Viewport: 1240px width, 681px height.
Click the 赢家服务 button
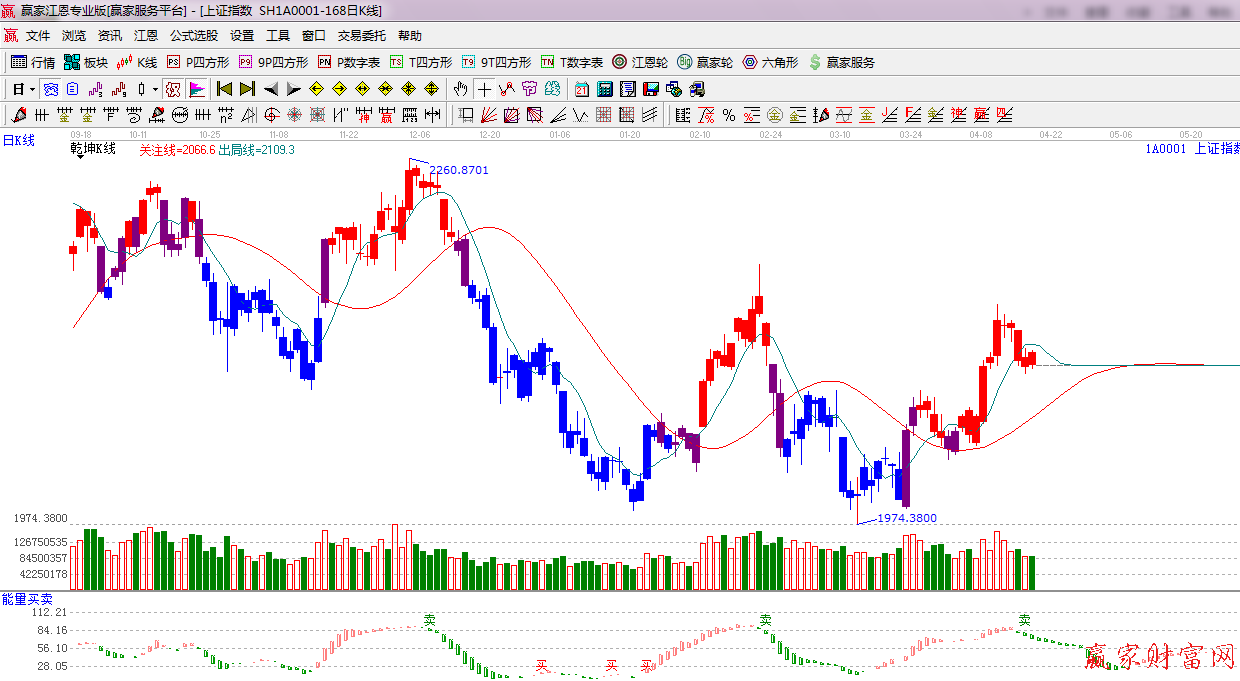tap(841, 62)
